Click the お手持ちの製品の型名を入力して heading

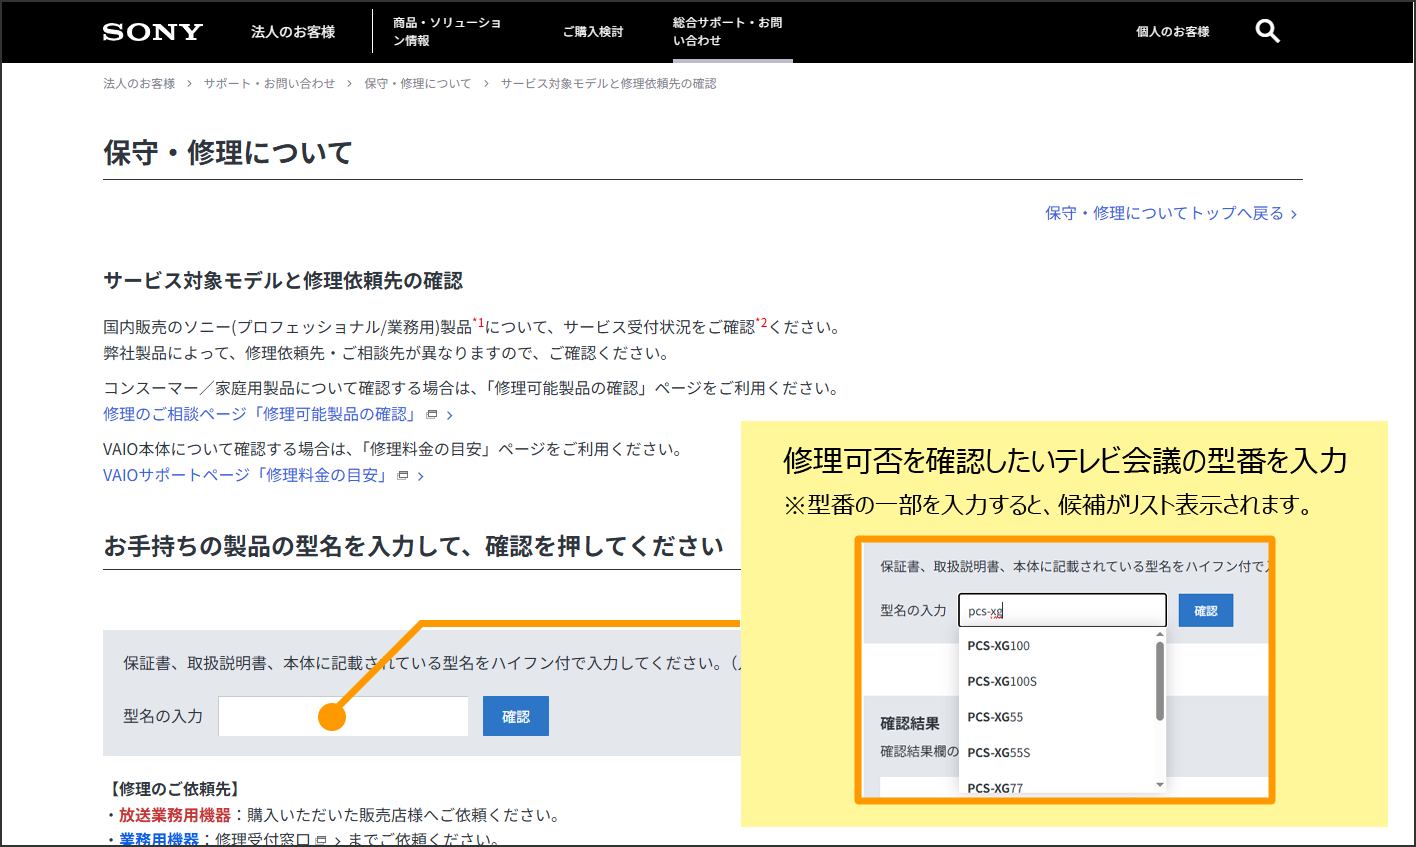413,546
